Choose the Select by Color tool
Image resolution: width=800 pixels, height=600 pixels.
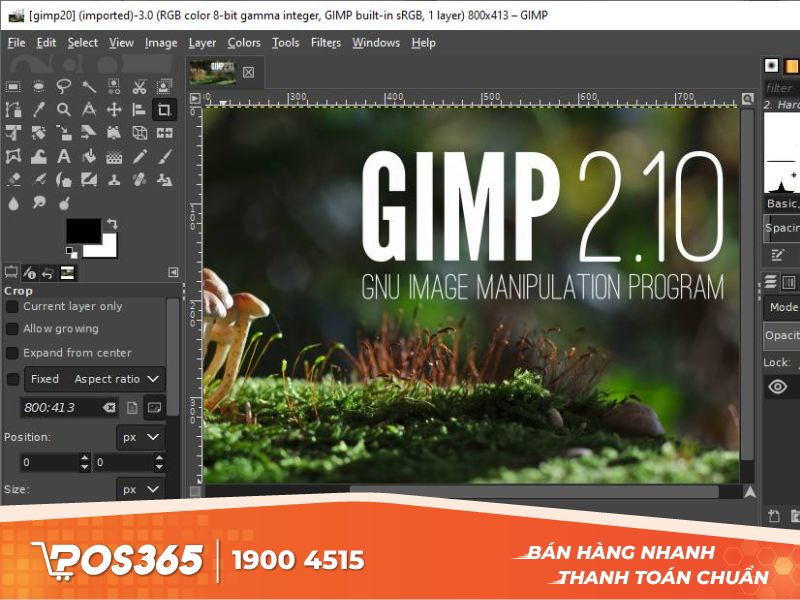click(114, 86)
